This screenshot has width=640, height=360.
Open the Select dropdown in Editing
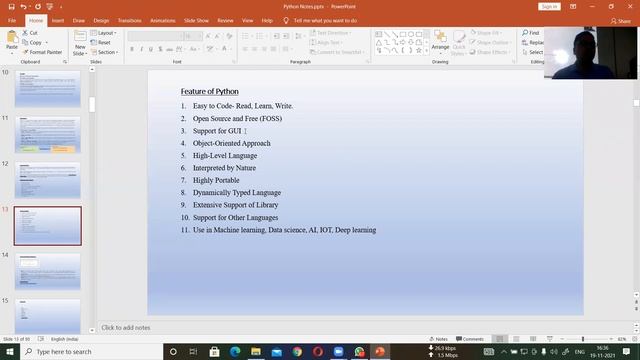pos(533,52)
